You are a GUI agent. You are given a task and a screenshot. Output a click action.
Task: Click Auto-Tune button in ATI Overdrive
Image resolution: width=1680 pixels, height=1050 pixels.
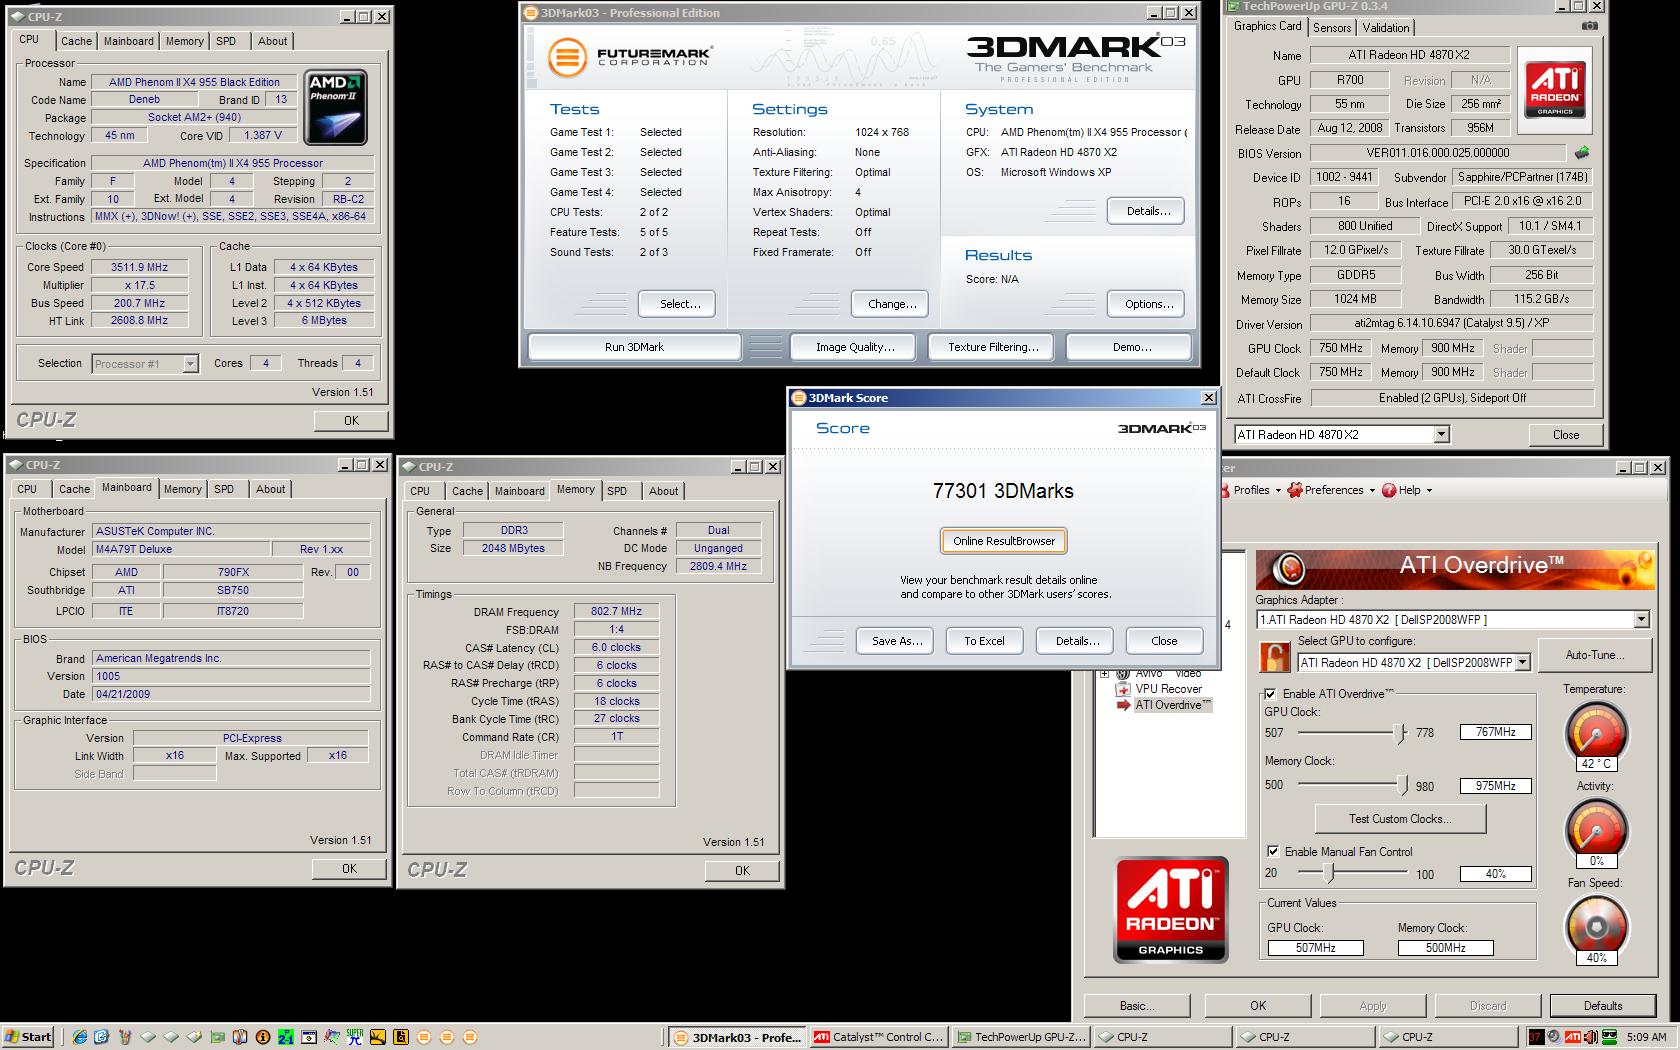point(1594,655)
